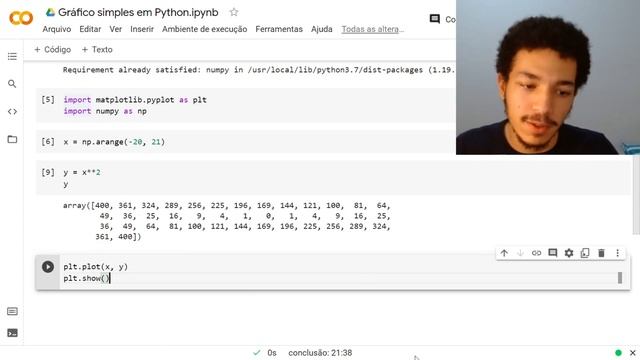Click the execution count [5] on the import cell
640x360 pixels.
coord(48,99)
